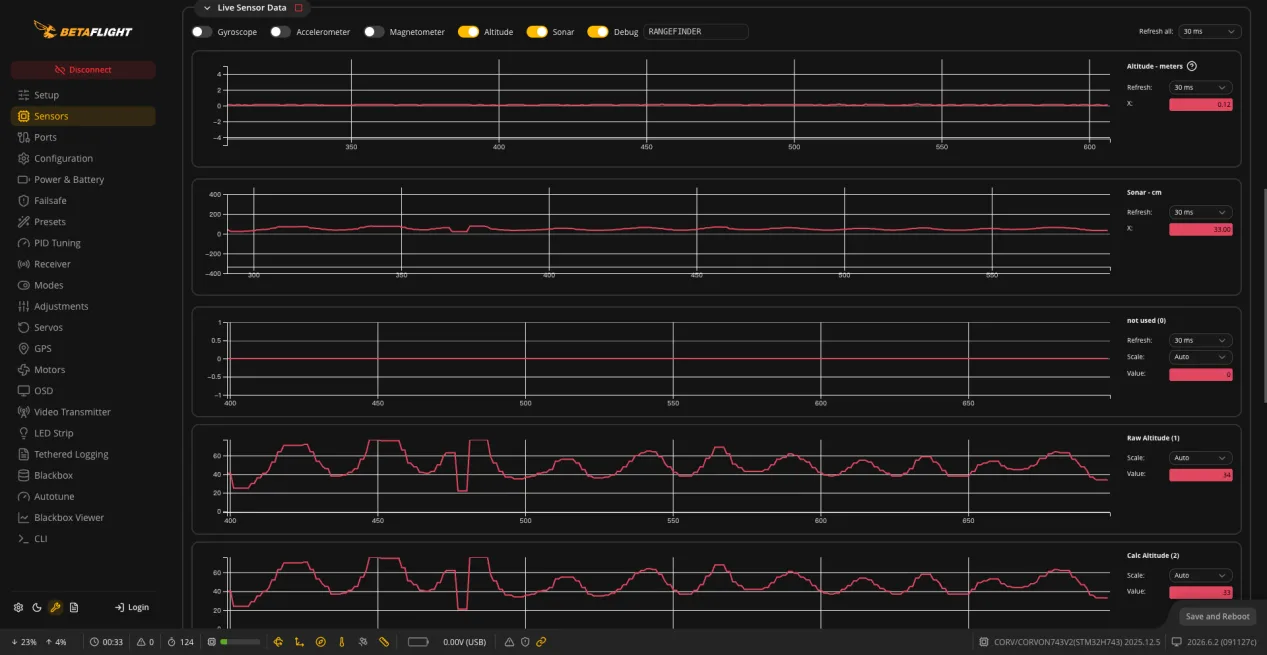
Task: Click the green CPU load progress bar
Action: pyautogui.click(x=240, y=642)
